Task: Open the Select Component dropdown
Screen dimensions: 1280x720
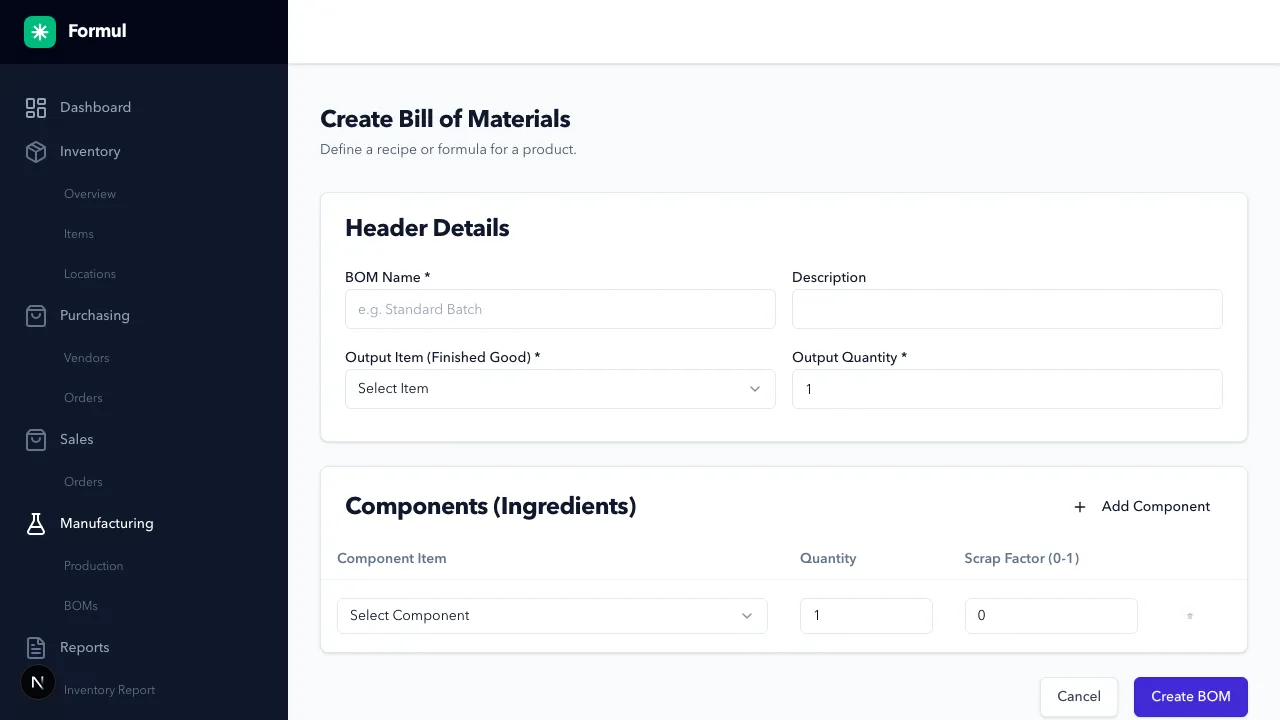Action: coord(552,616)
